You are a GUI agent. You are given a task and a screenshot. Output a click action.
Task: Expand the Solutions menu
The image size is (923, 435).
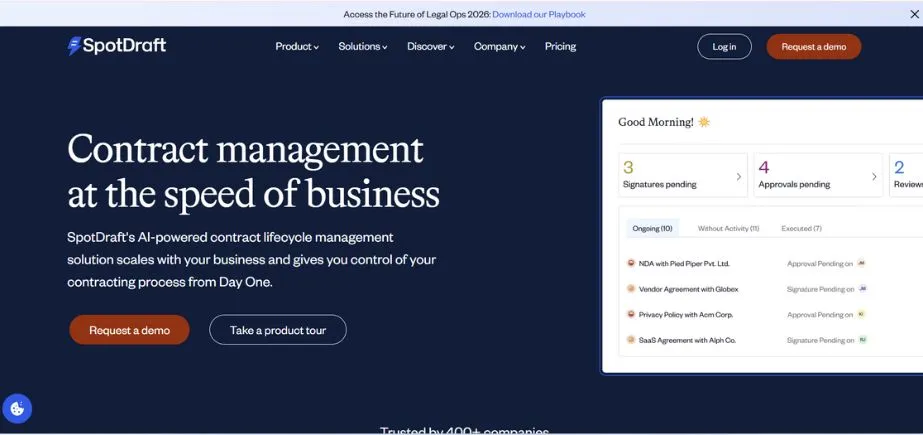(363, 47)
